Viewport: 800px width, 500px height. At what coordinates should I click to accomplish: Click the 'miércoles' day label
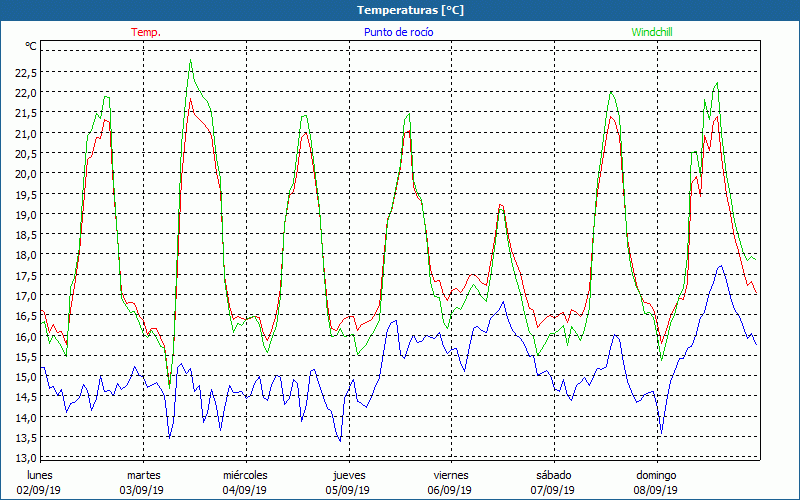245,475
